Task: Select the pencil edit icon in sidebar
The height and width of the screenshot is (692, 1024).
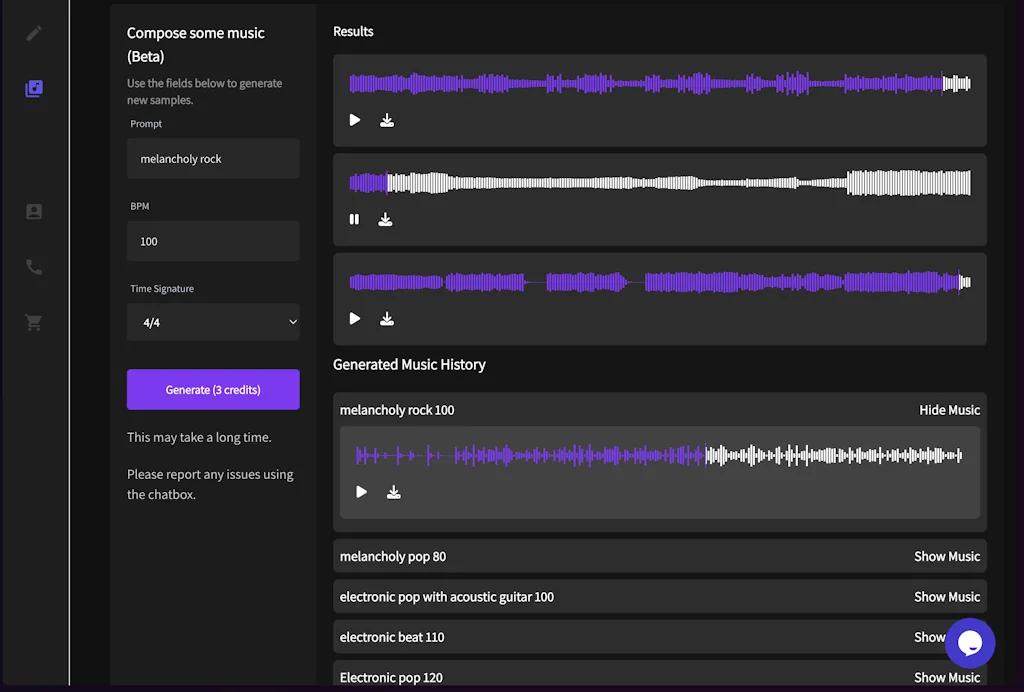Action: (34, 33)
